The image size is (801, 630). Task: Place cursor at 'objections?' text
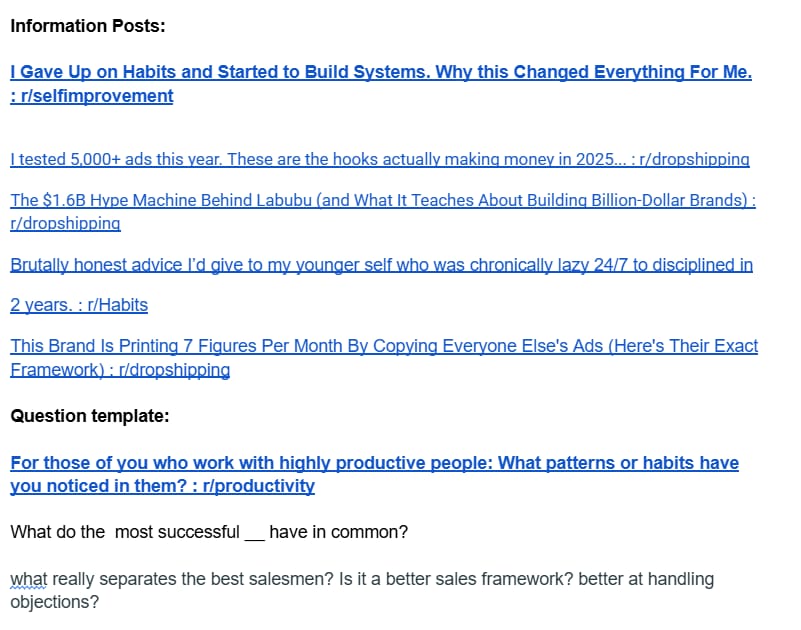click(x=55, y=602)
